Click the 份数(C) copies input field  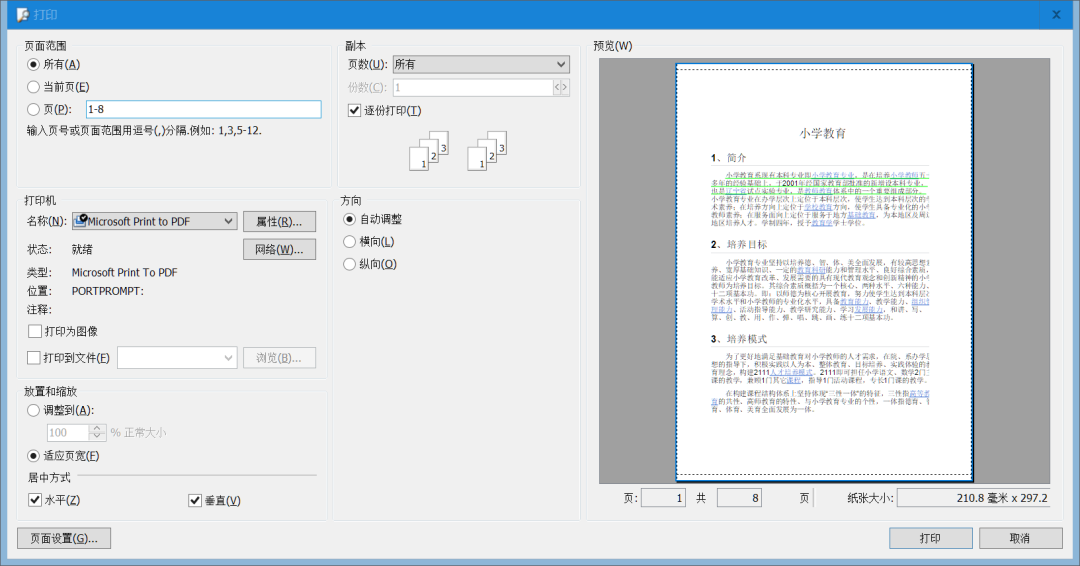(x=473, y=87)
